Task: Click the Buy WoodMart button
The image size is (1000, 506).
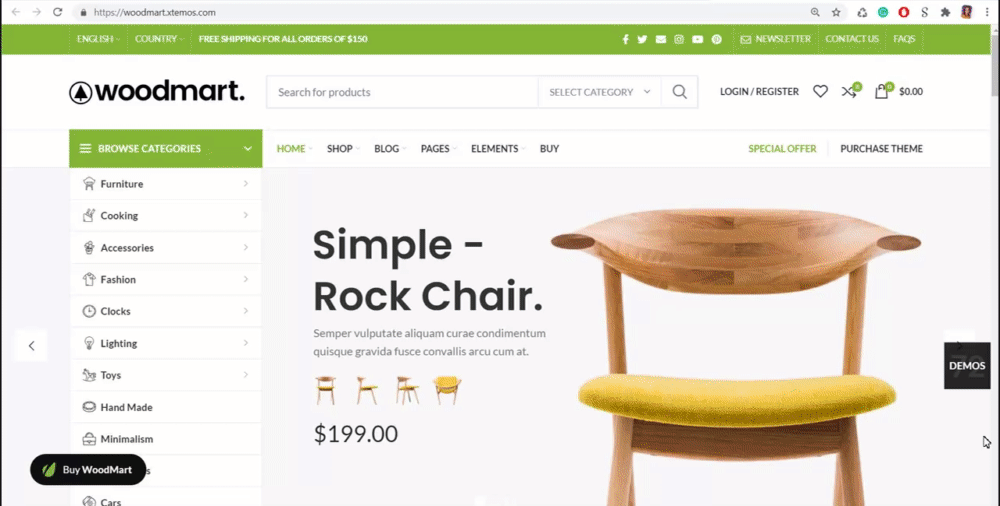Action: click(x=88, y=470)
